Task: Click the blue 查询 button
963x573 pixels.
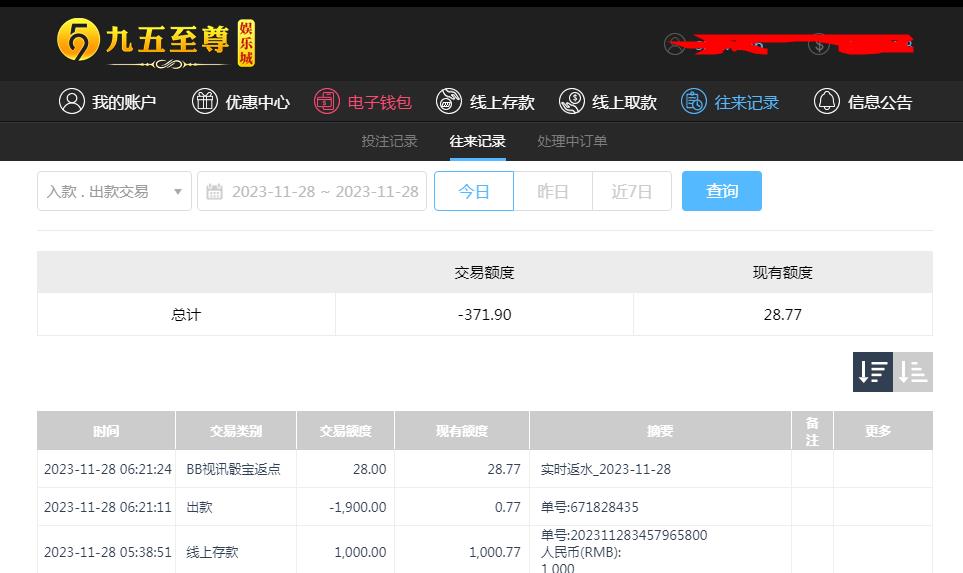Action: tap(722, 191)
